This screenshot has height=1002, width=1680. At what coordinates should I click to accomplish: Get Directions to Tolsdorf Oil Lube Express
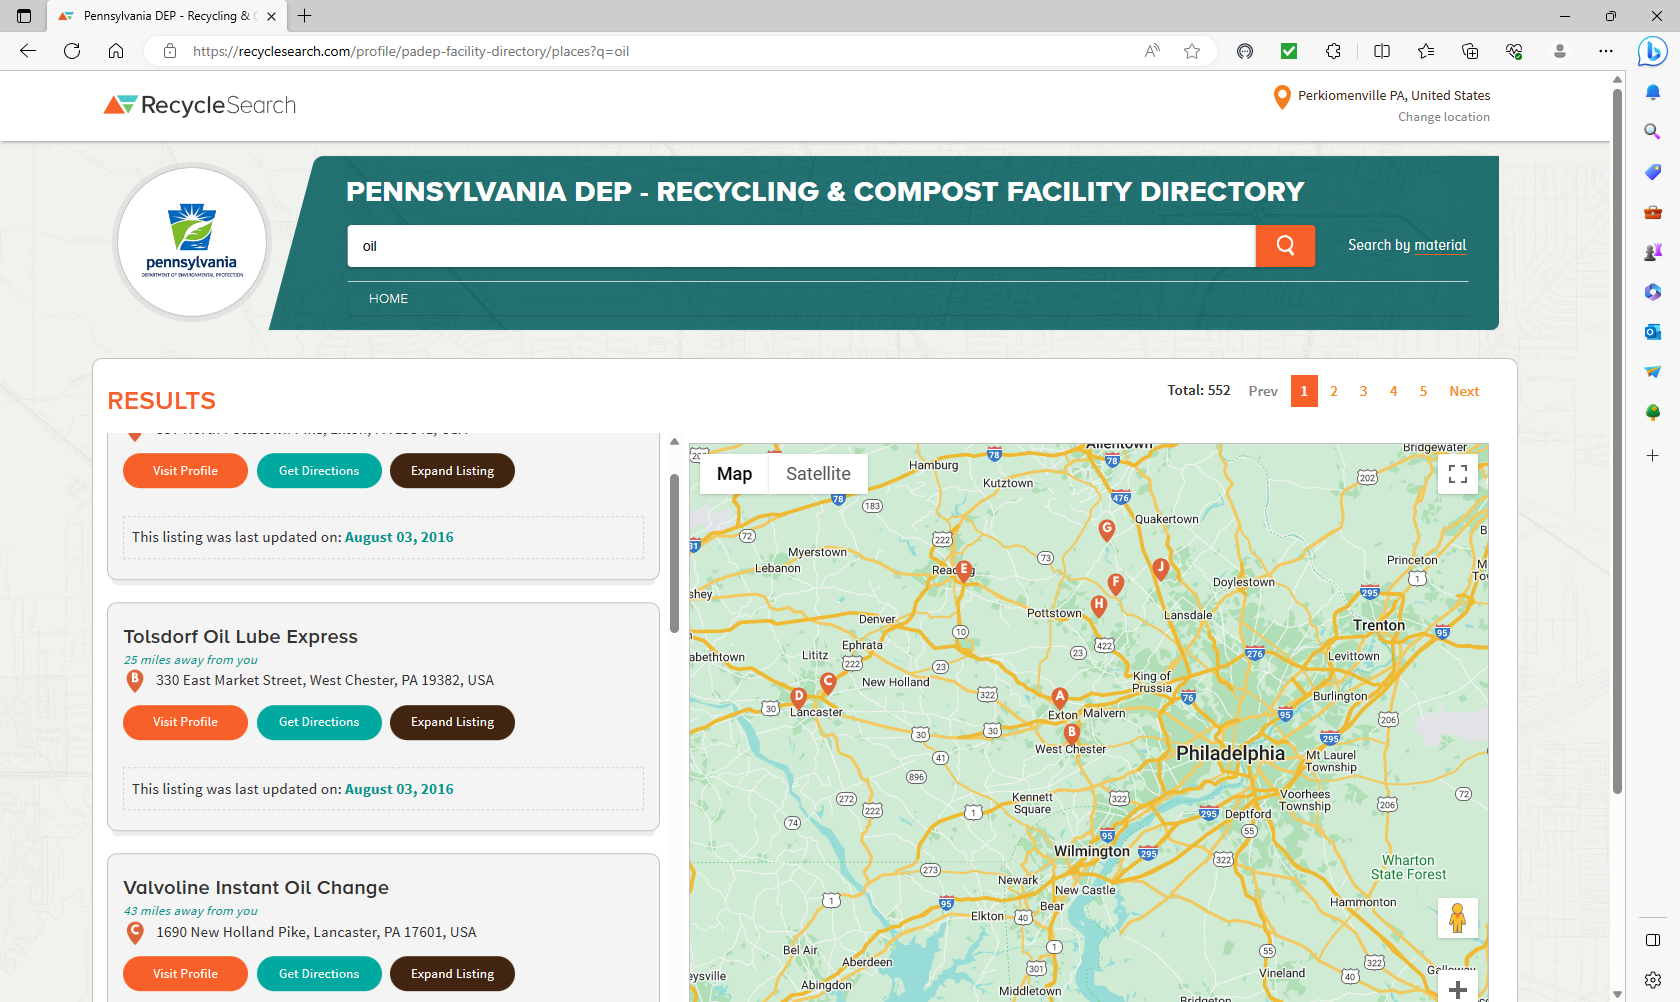coord(319,722)
